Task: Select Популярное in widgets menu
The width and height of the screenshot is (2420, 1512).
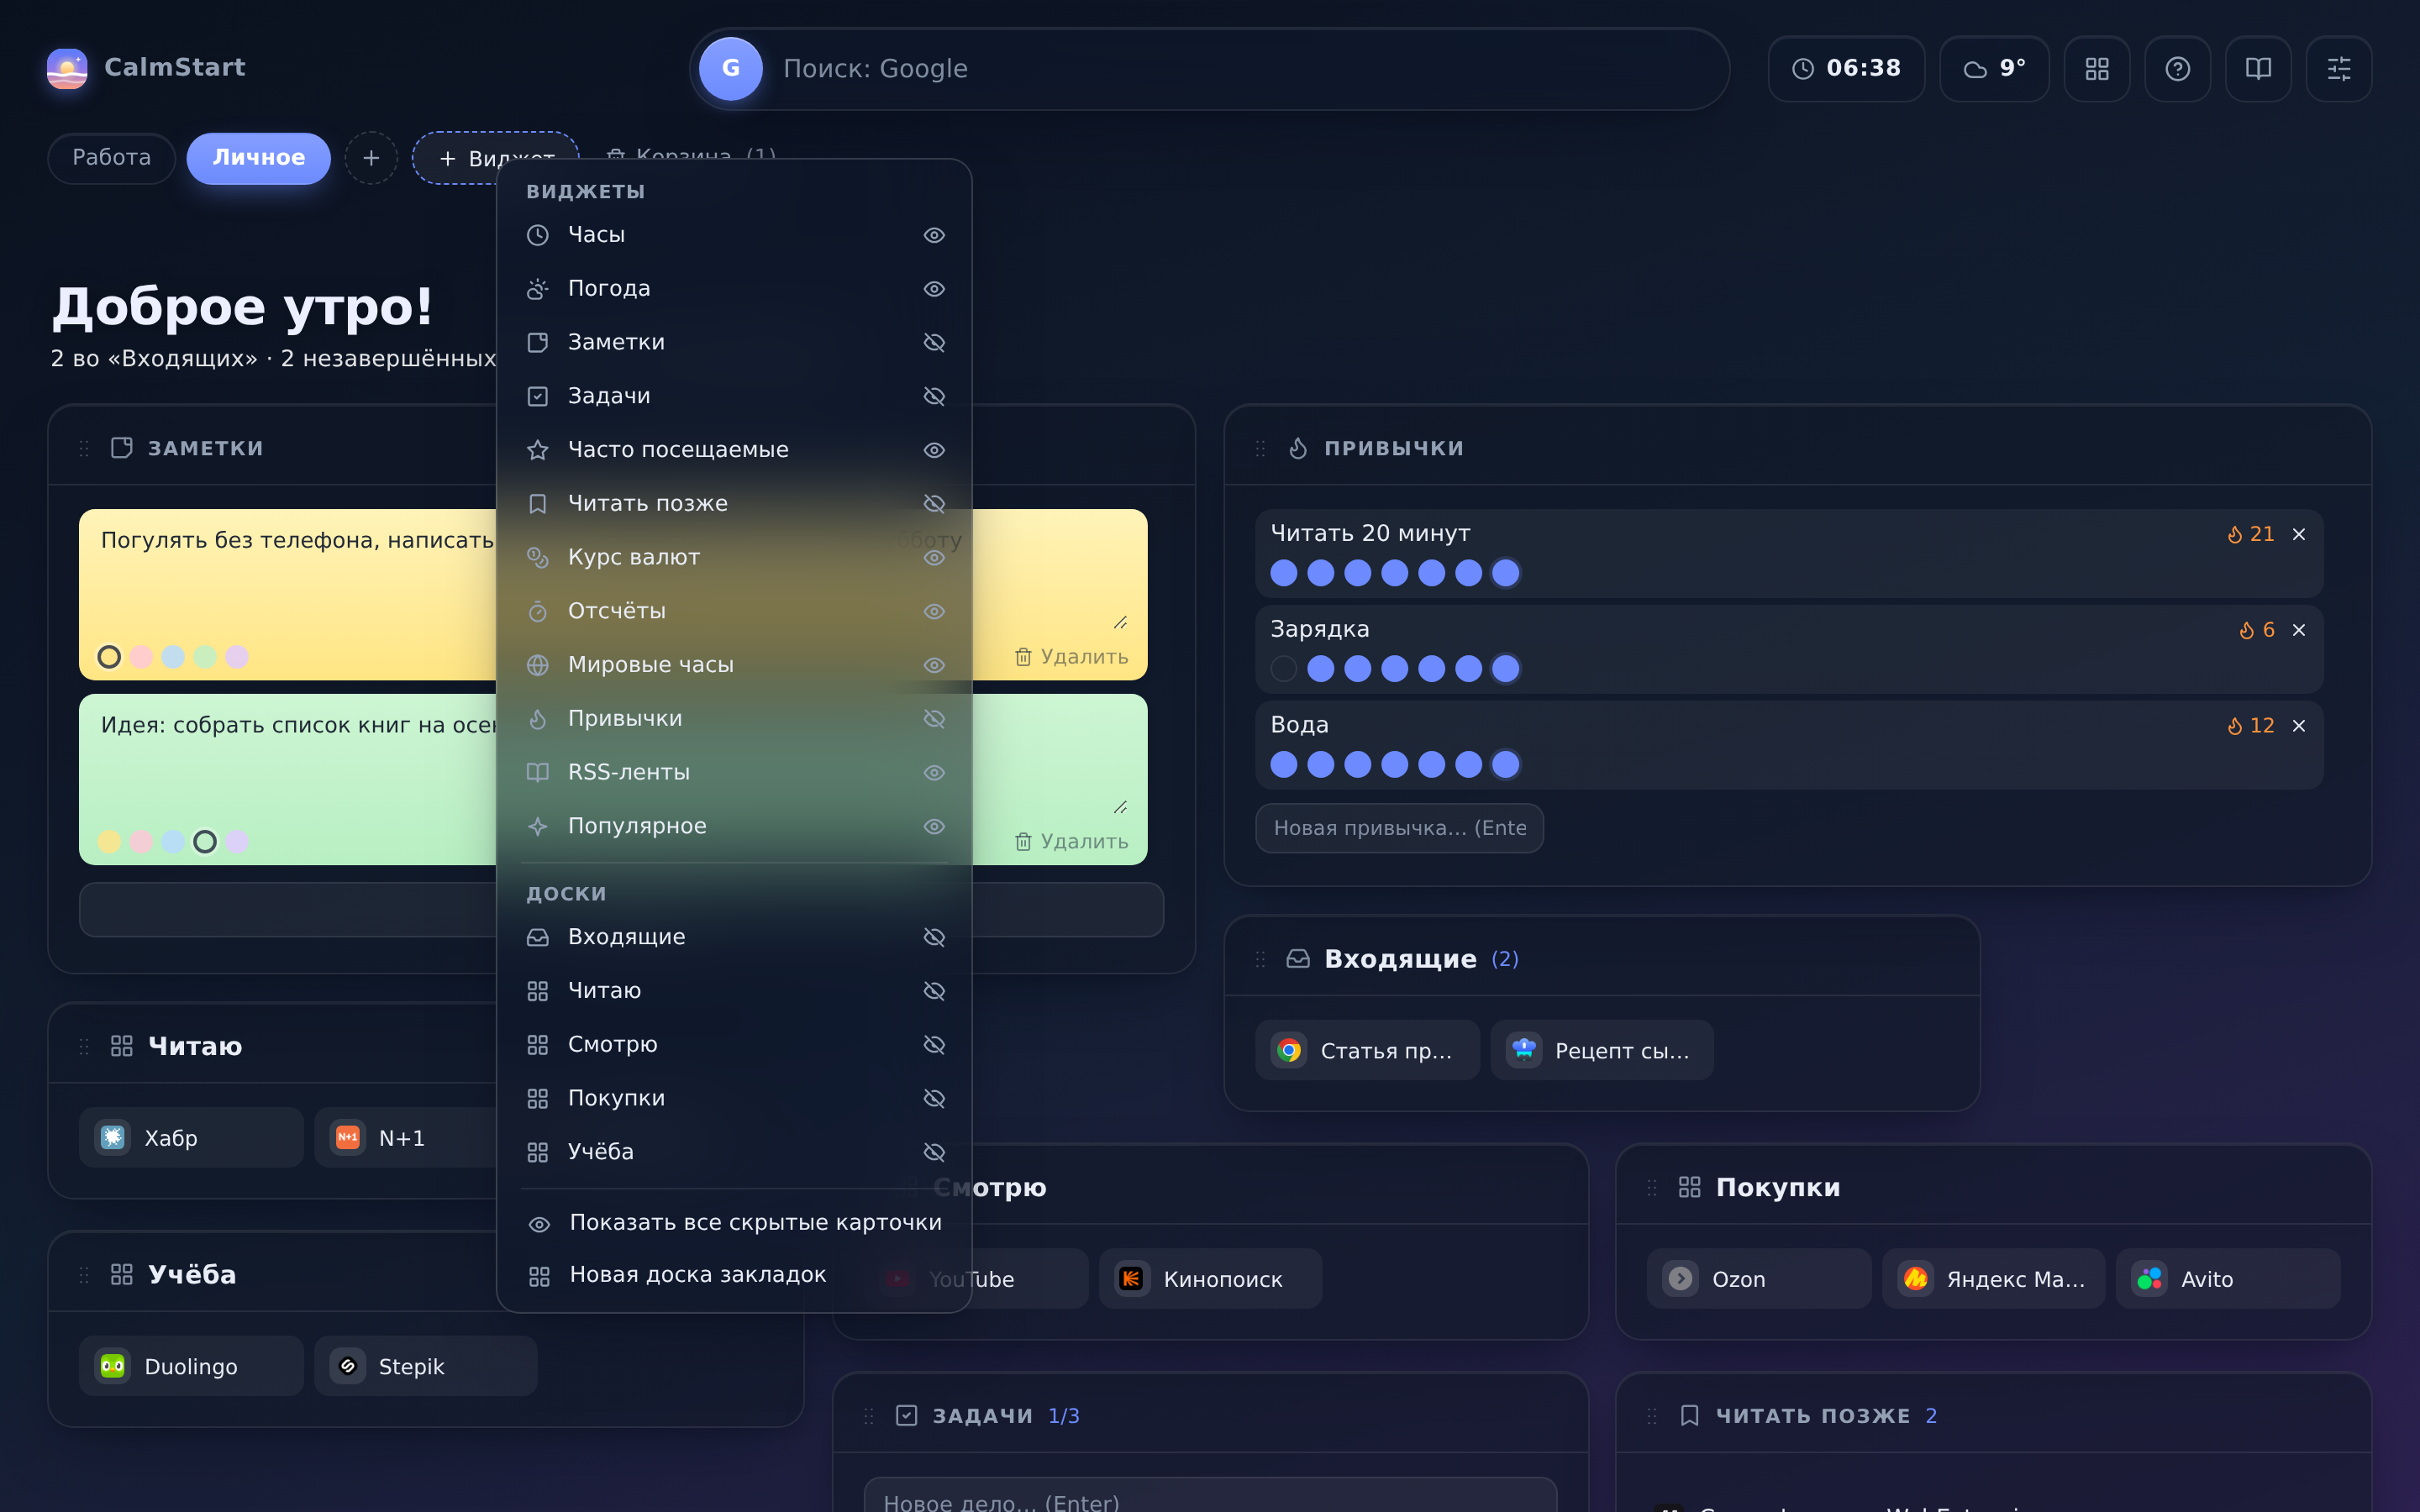Action: [734, 826]
